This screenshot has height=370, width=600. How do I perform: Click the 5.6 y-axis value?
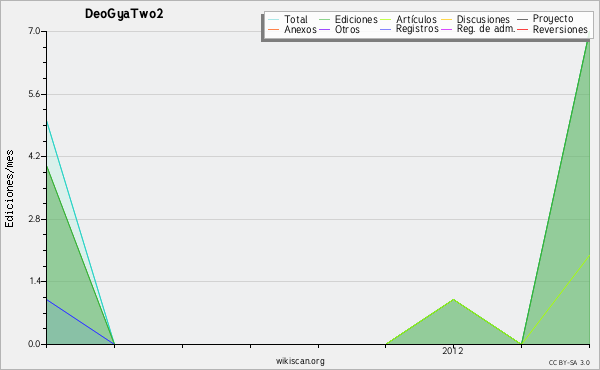pos(34,94)
